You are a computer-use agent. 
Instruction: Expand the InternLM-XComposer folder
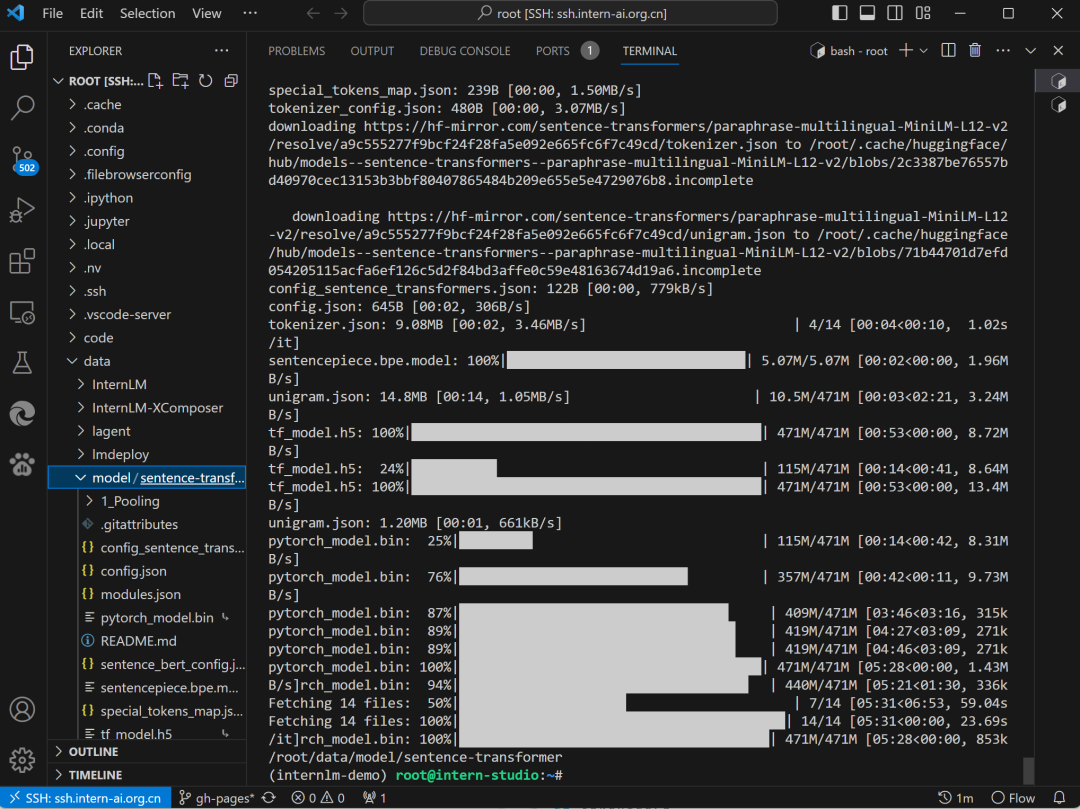coord(147,408)
